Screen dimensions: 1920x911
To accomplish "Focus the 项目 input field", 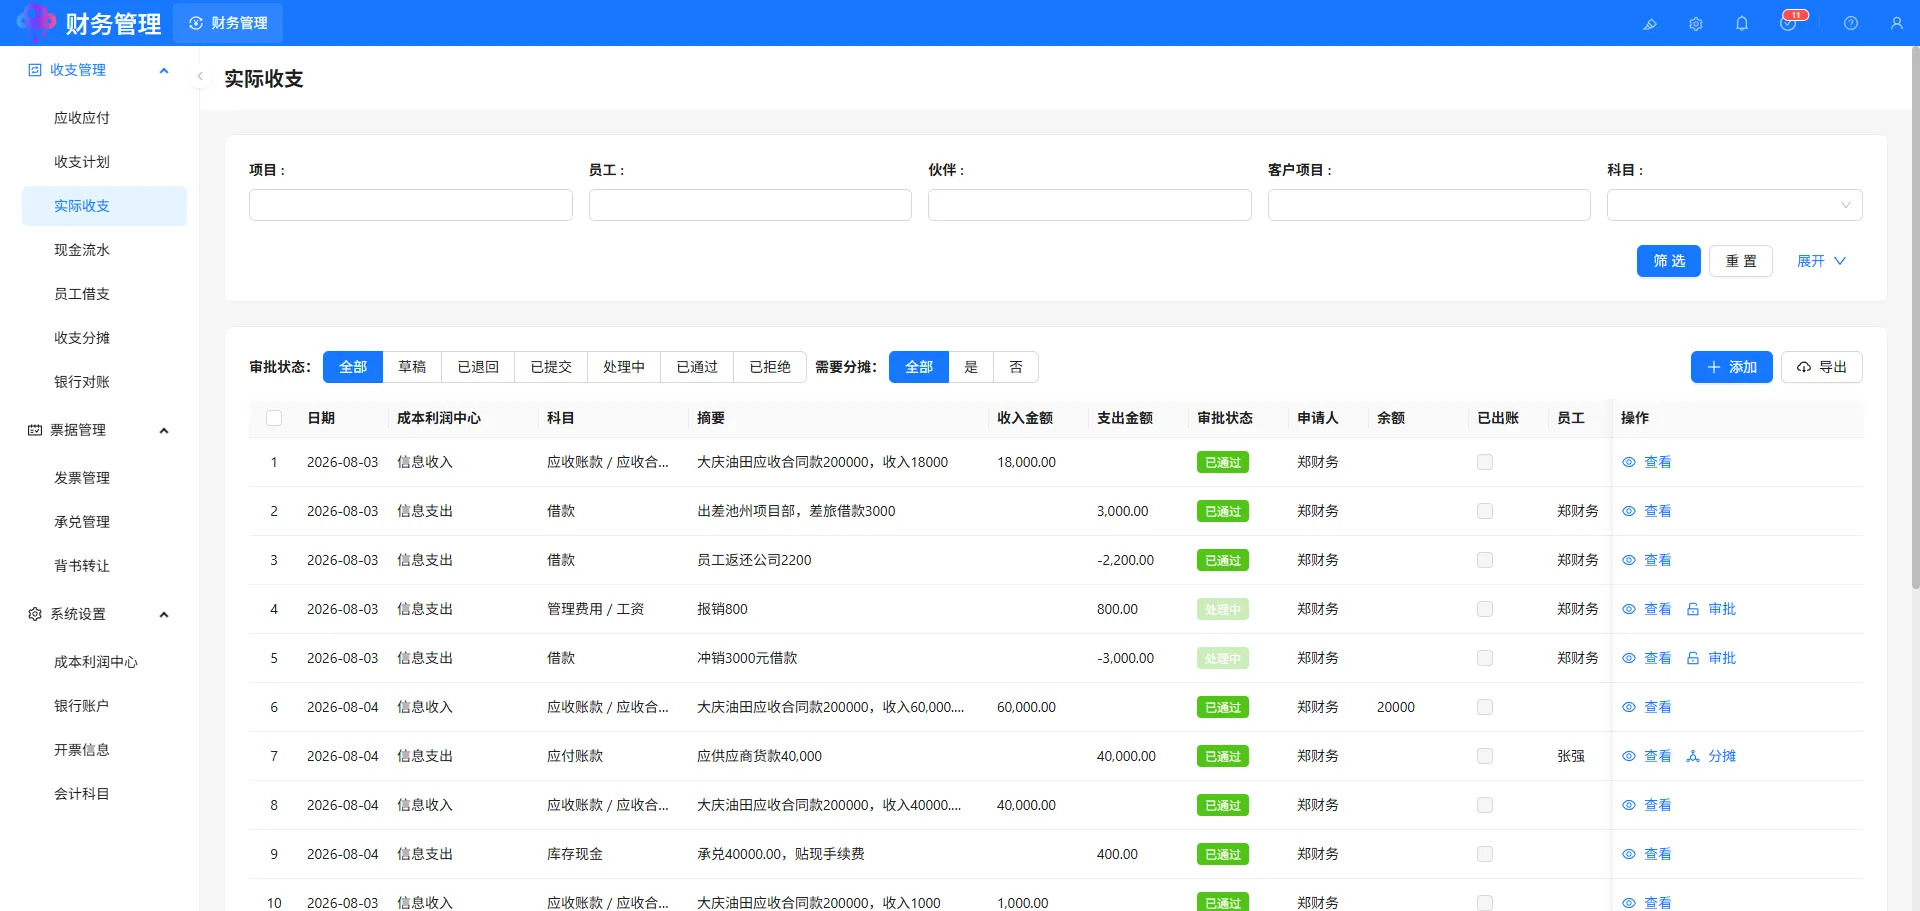I will click(x=411, y=205).
